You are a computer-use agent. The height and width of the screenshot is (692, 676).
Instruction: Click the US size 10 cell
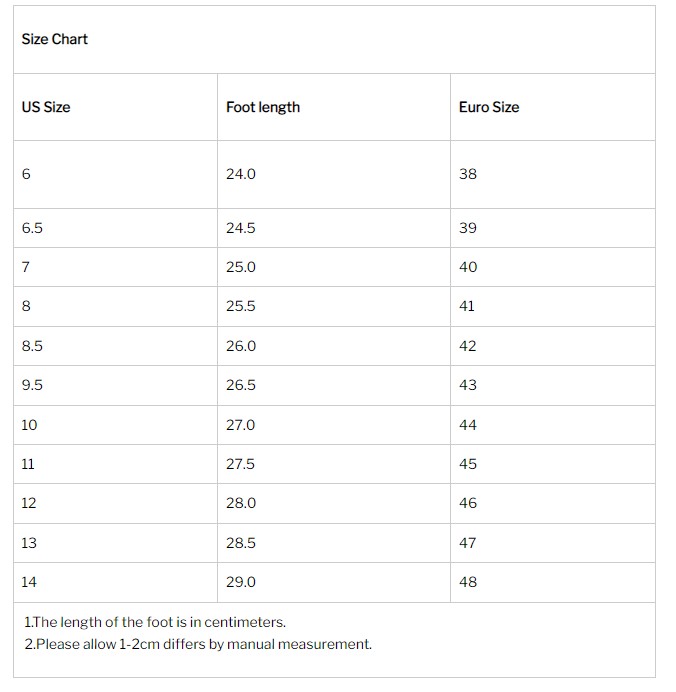[x=29, y=425]
